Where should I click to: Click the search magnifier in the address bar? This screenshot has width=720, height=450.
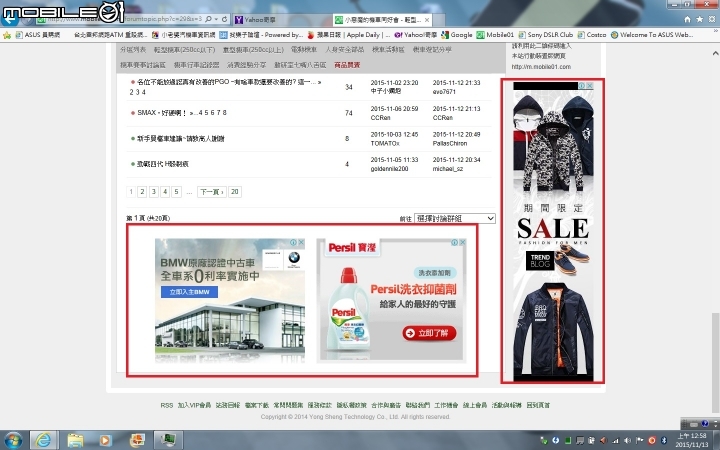(208, 19)
